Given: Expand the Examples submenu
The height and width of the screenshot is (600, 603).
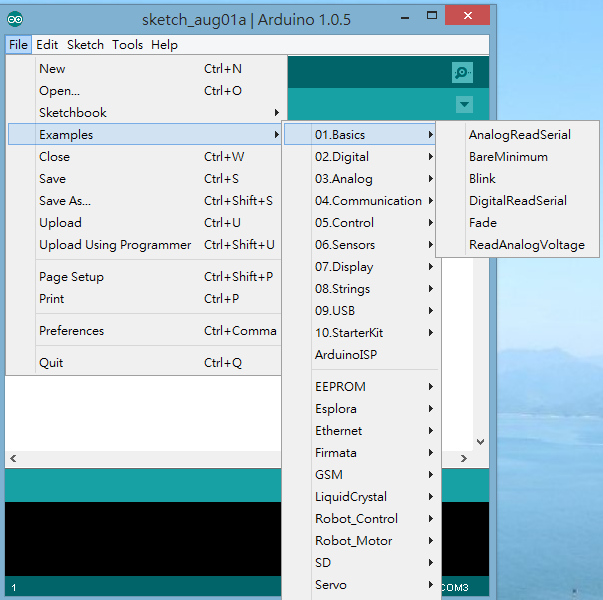Looking at the screenshot, I should [x=145, y=135].
